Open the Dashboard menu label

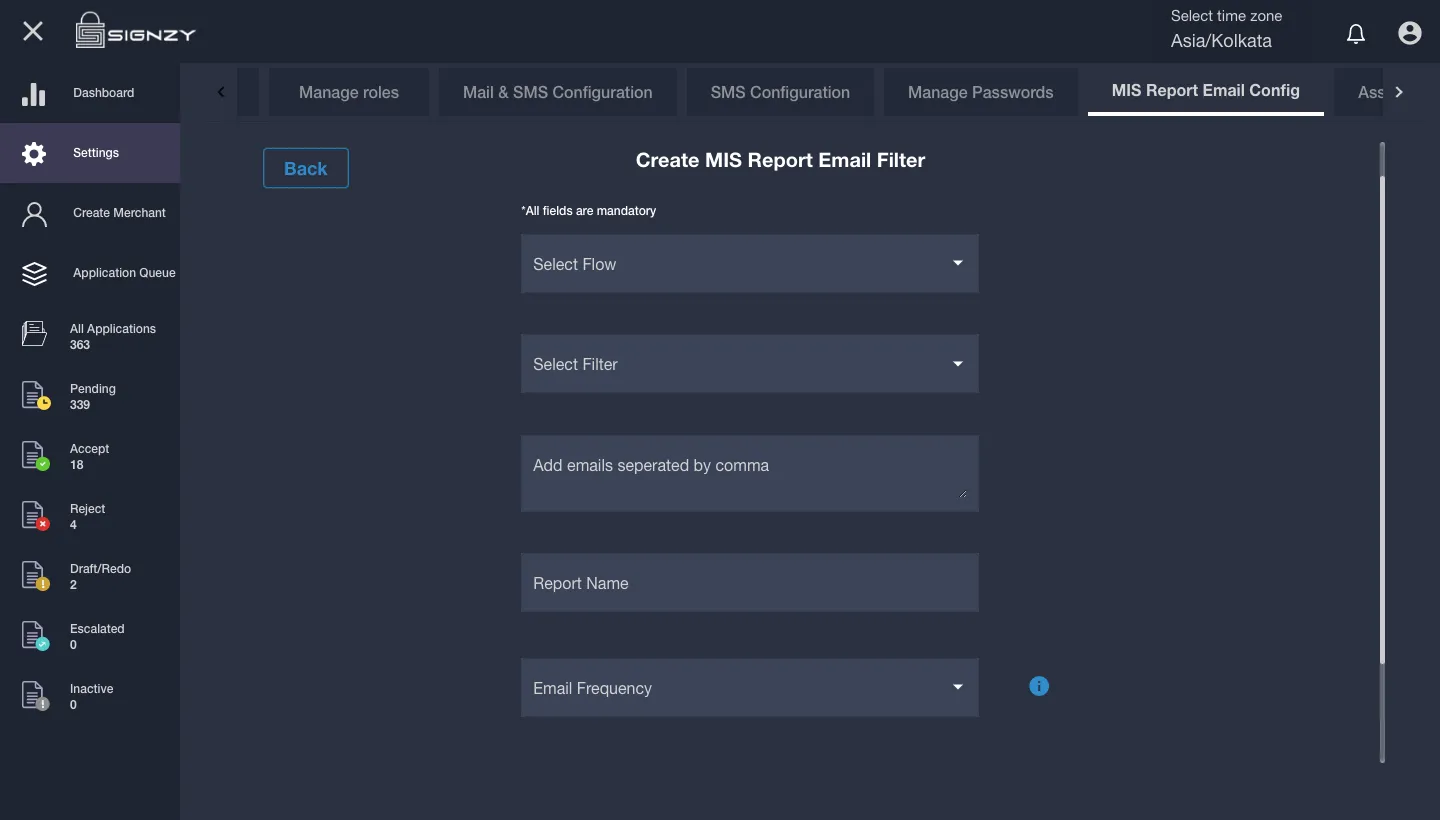tap(103, 93)
